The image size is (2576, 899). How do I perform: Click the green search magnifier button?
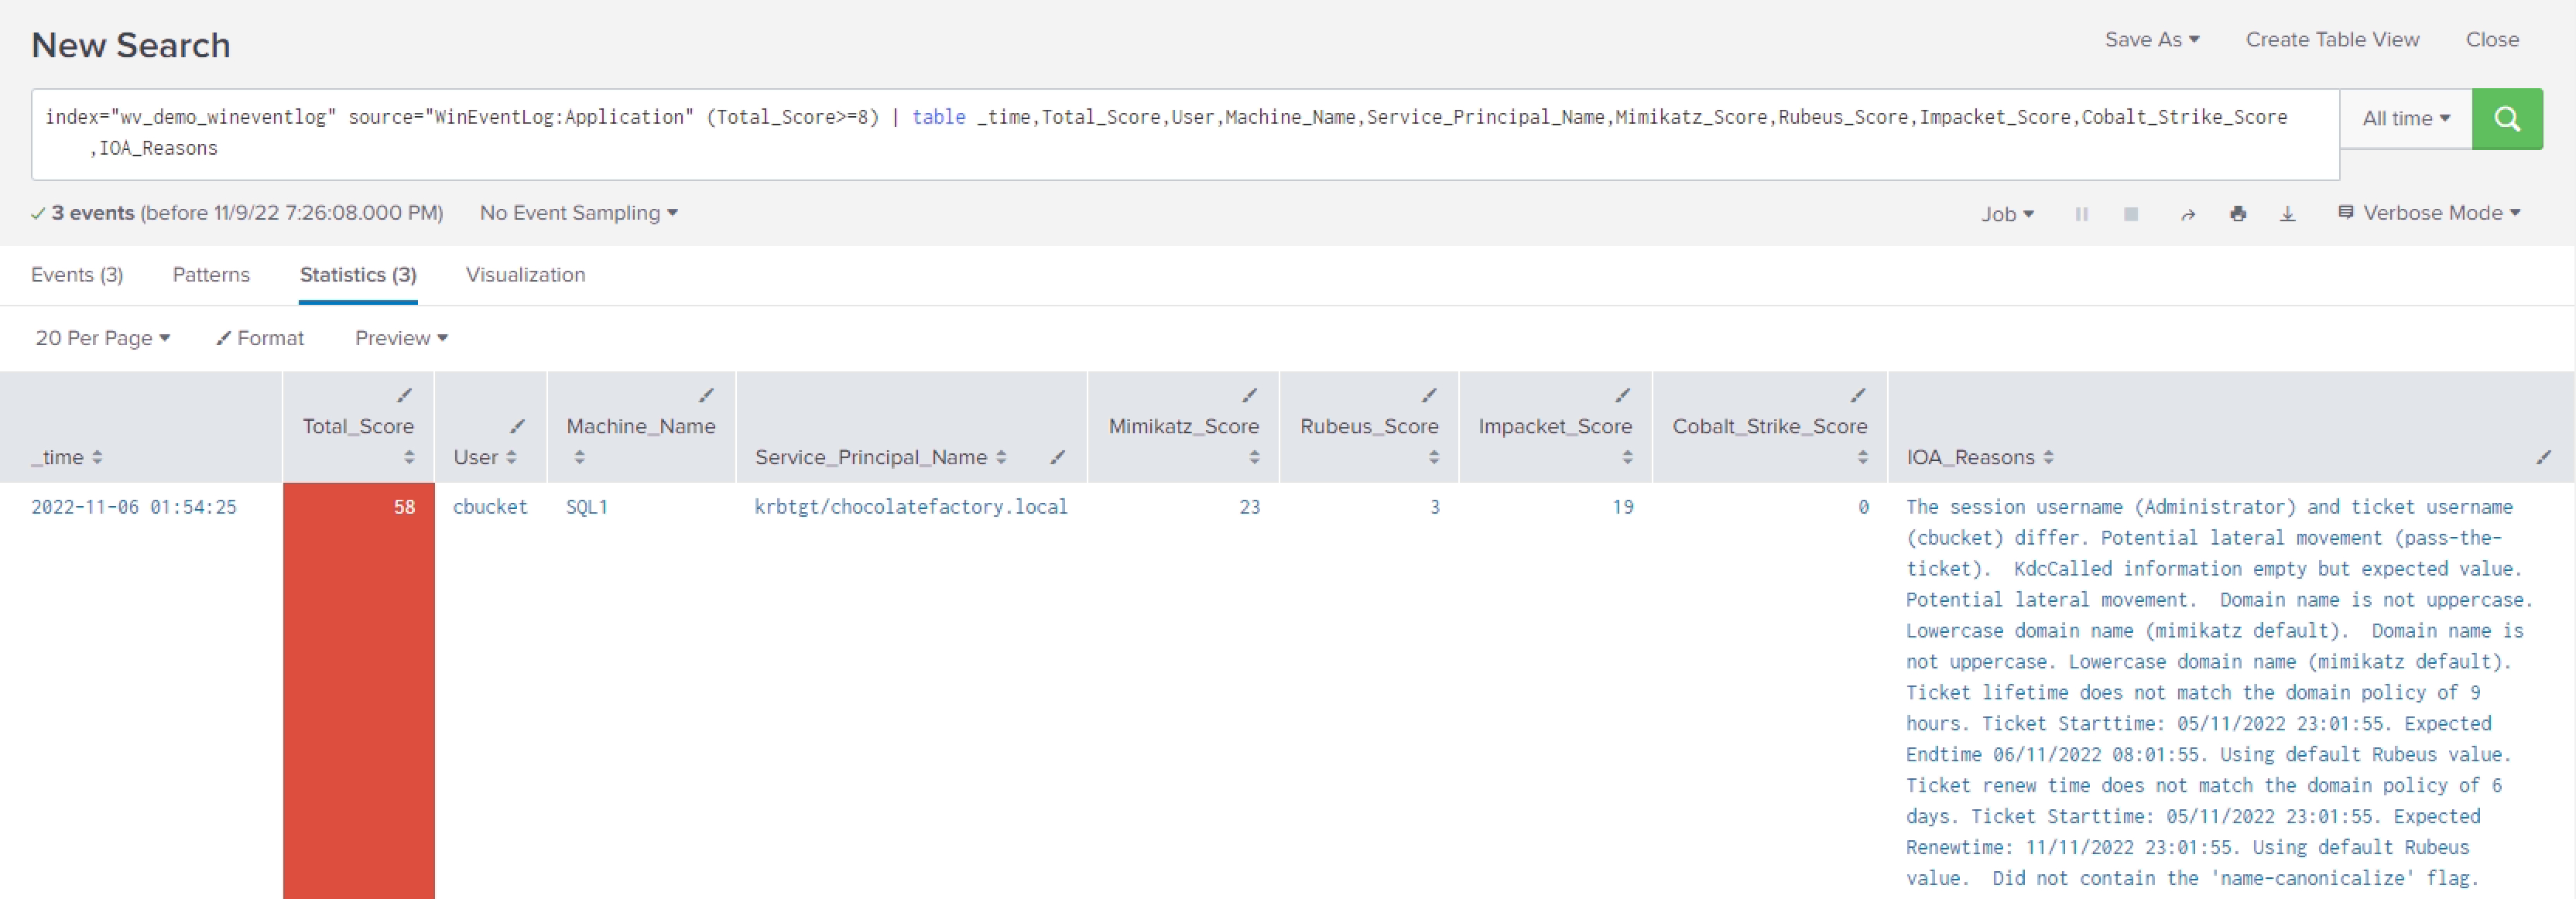pyautogui.click(x=2506, y=119)
